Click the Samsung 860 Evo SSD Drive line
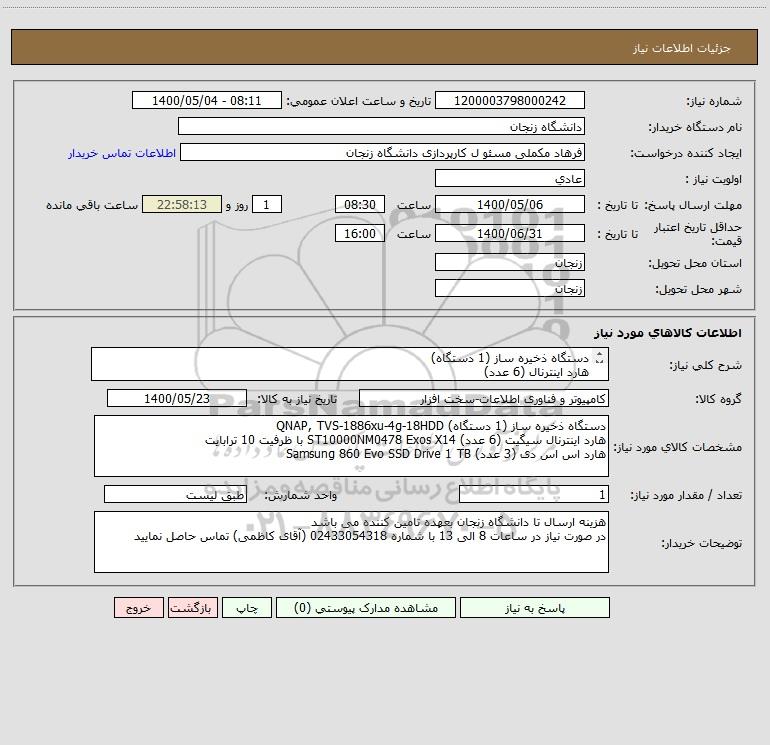Screen dimensions: 770x745 point(446,454)
